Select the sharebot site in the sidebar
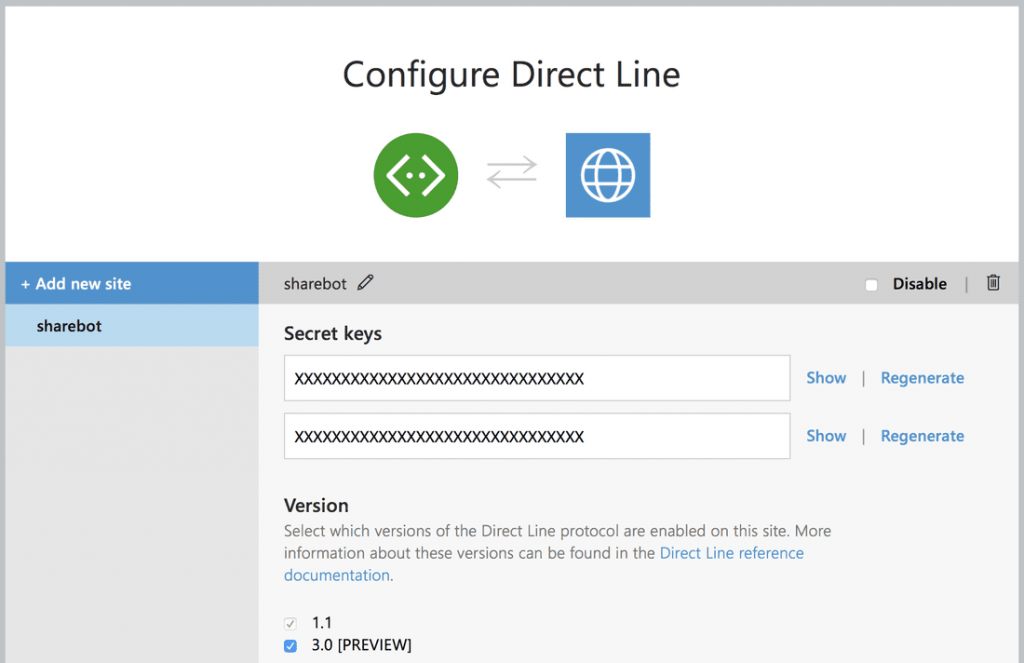The width and height of the screenshot is (1024, 663). [x=70, y=325]
